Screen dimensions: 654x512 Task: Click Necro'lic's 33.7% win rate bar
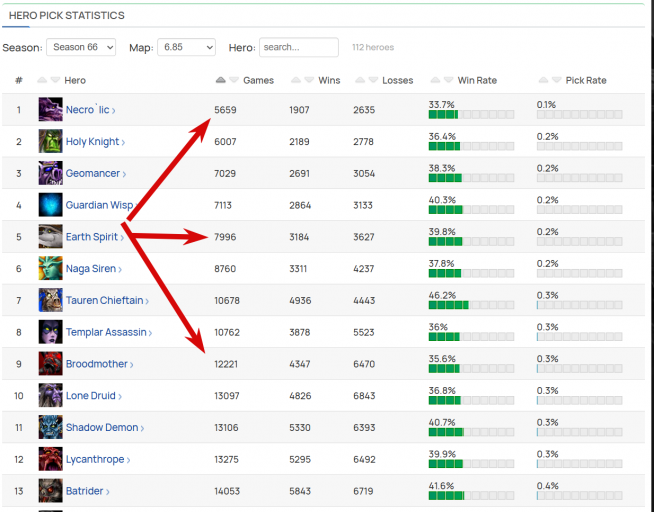pyautogui.click(x=471, y=115)
